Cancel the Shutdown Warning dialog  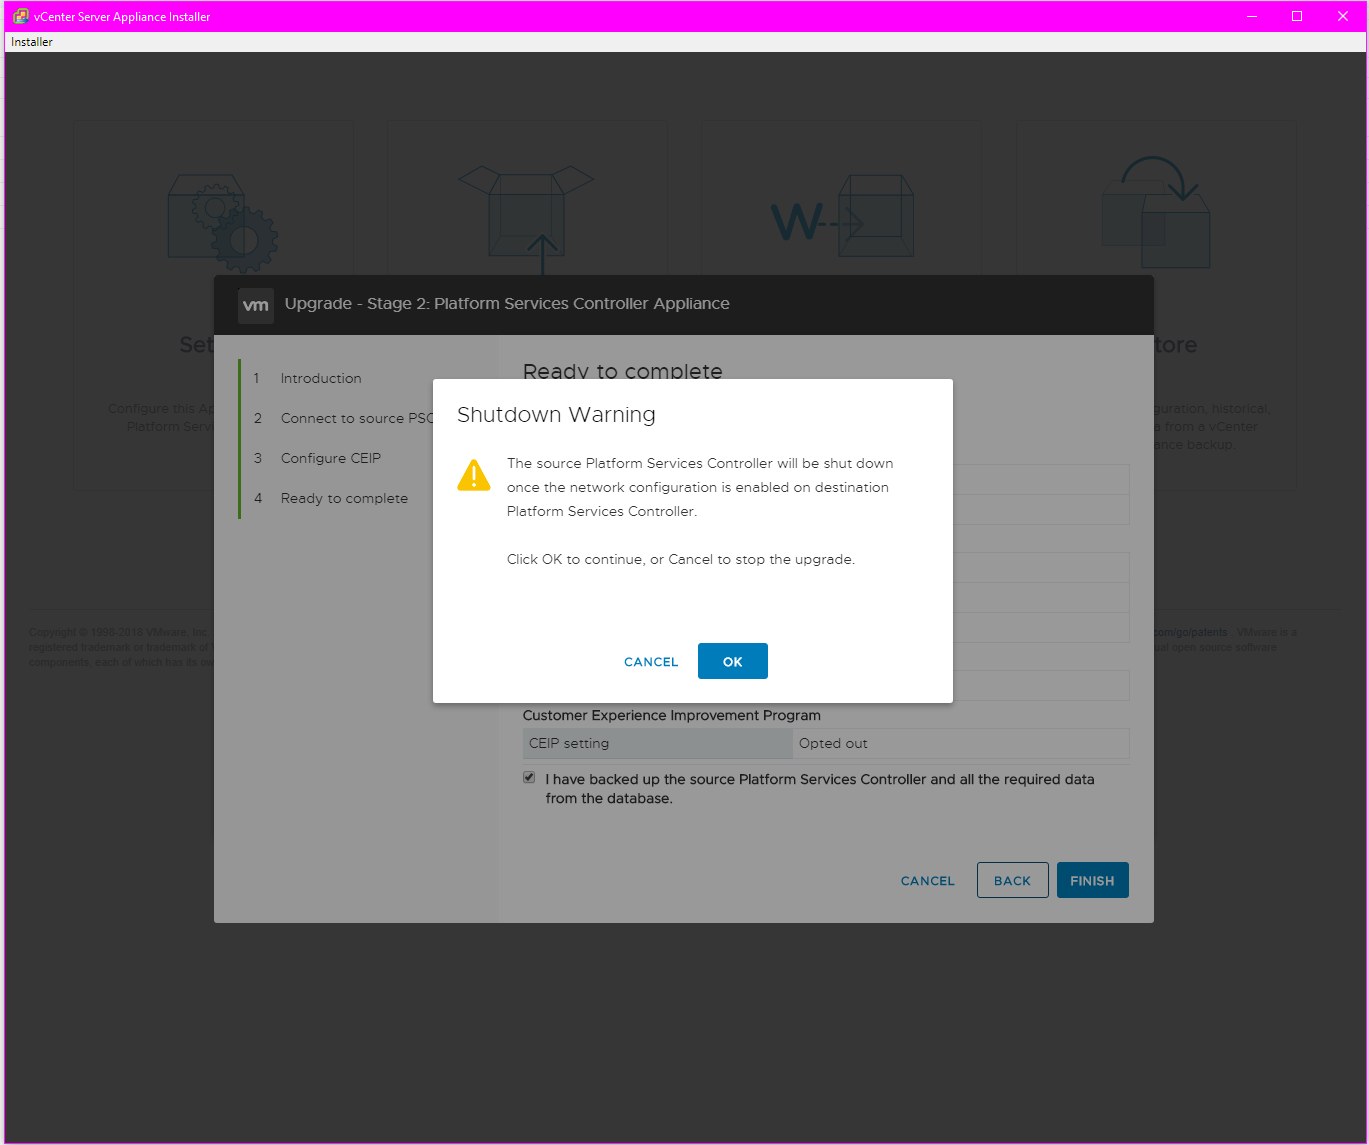pyautogui.click(x=651, y=662)
